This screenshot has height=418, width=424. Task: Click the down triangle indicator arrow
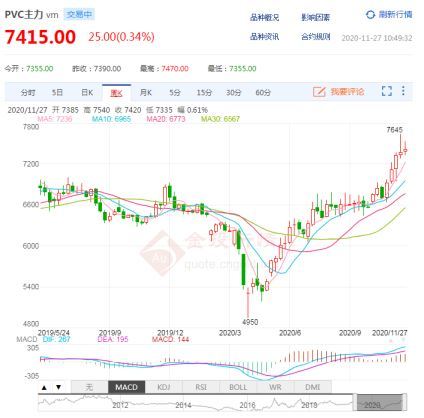click(58, 387)
